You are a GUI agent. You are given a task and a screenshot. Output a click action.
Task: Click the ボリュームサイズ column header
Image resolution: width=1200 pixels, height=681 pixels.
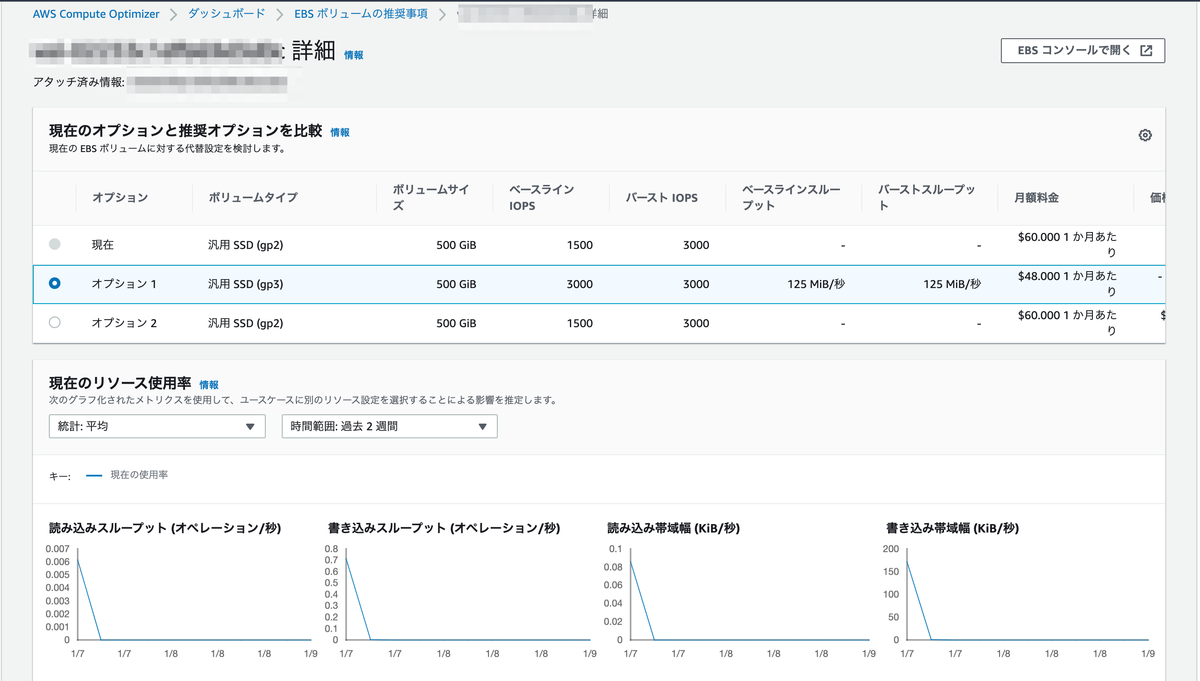point(430,198)
